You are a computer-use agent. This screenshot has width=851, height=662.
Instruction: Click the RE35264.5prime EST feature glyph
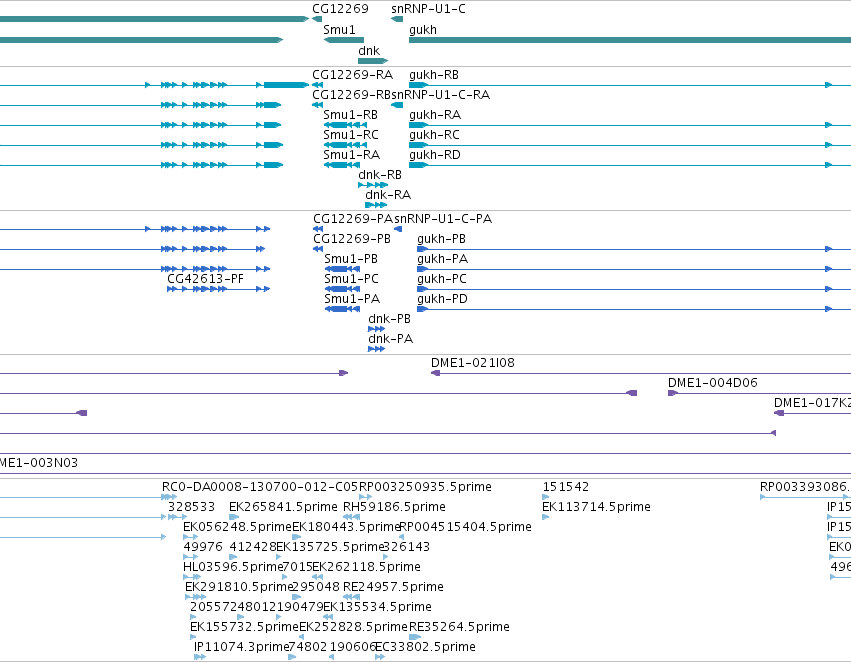coord(415,637)
